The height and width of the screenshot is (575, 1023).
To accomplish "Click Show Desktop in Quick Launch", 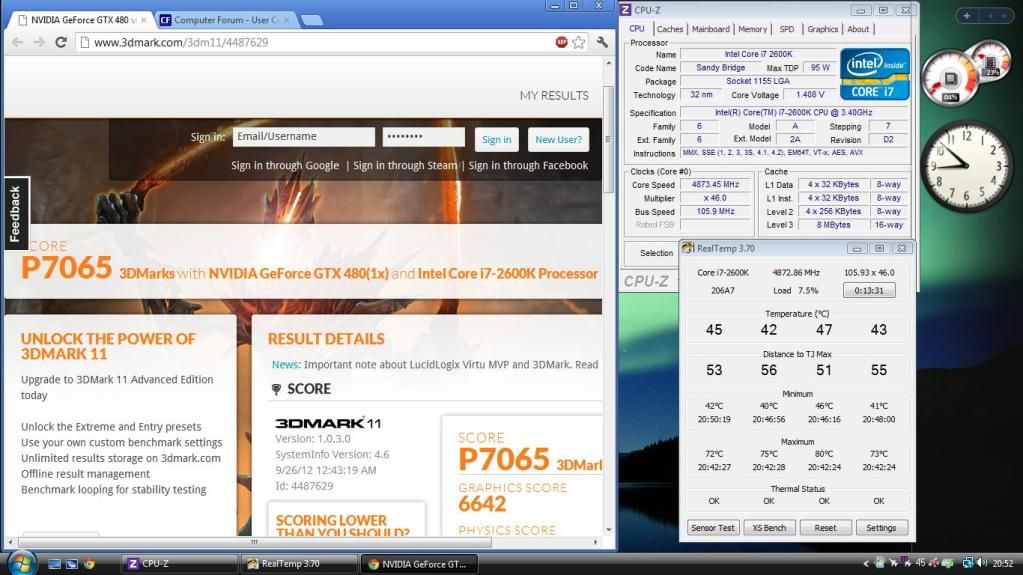I will pos(54,564).
